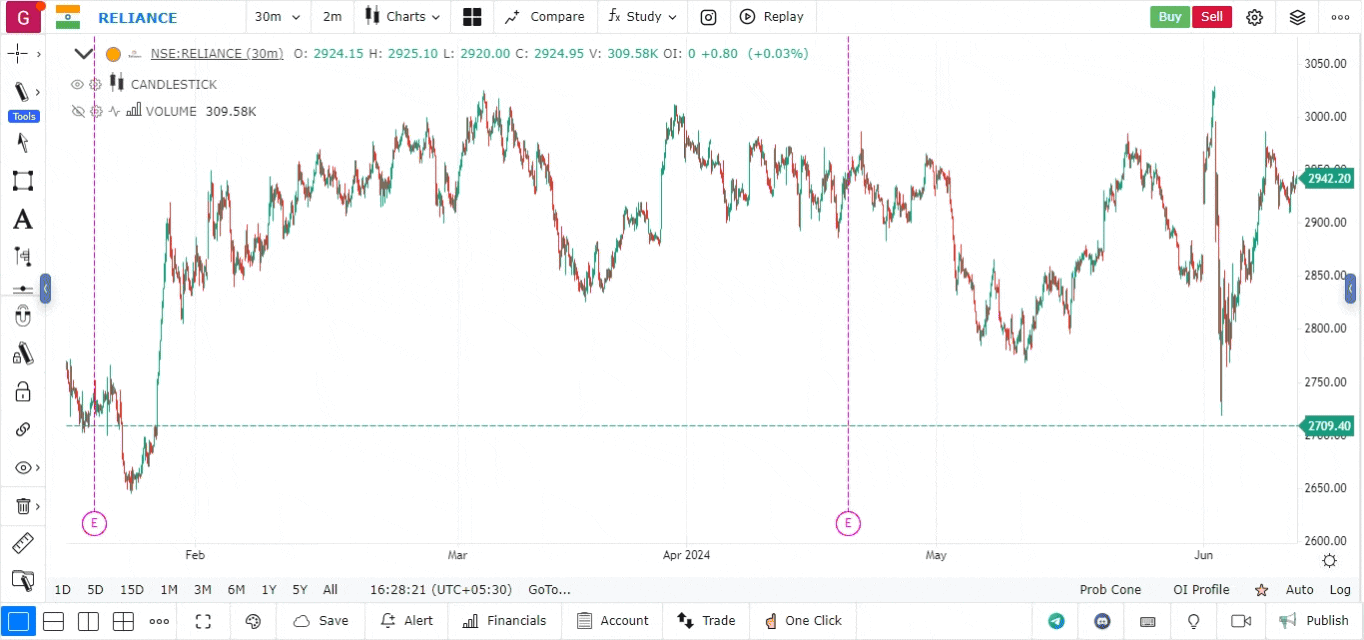1364x640 pixels.
Task: Select the 6M time range
Action: (236, 590)
